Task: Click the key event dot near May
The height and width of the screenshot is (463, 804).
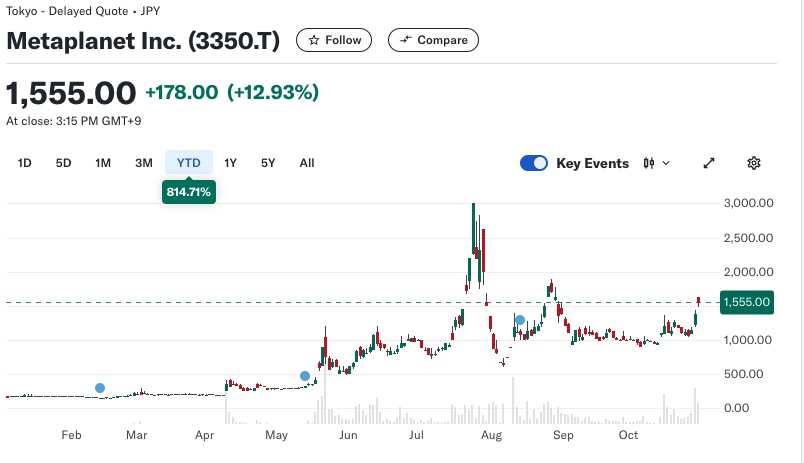Action: coord(305,376)
